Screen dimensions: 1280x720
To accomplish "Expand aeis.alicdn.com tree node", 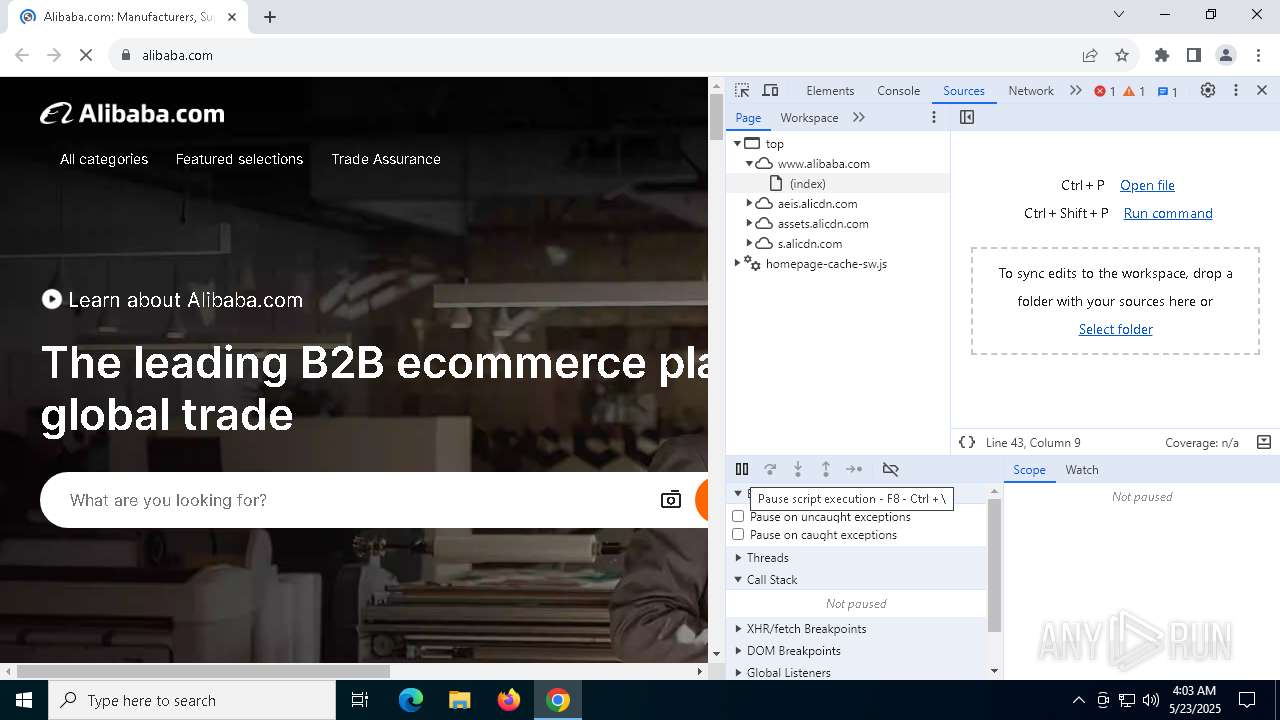I will pos(749,203).
